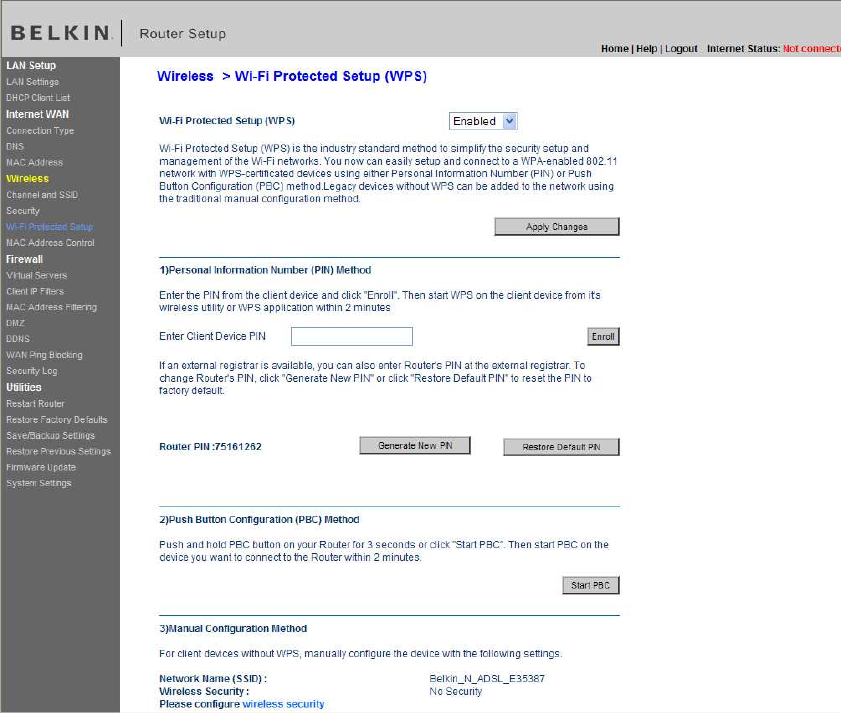Open LAN Settings in sidebar

coord(33,82)
